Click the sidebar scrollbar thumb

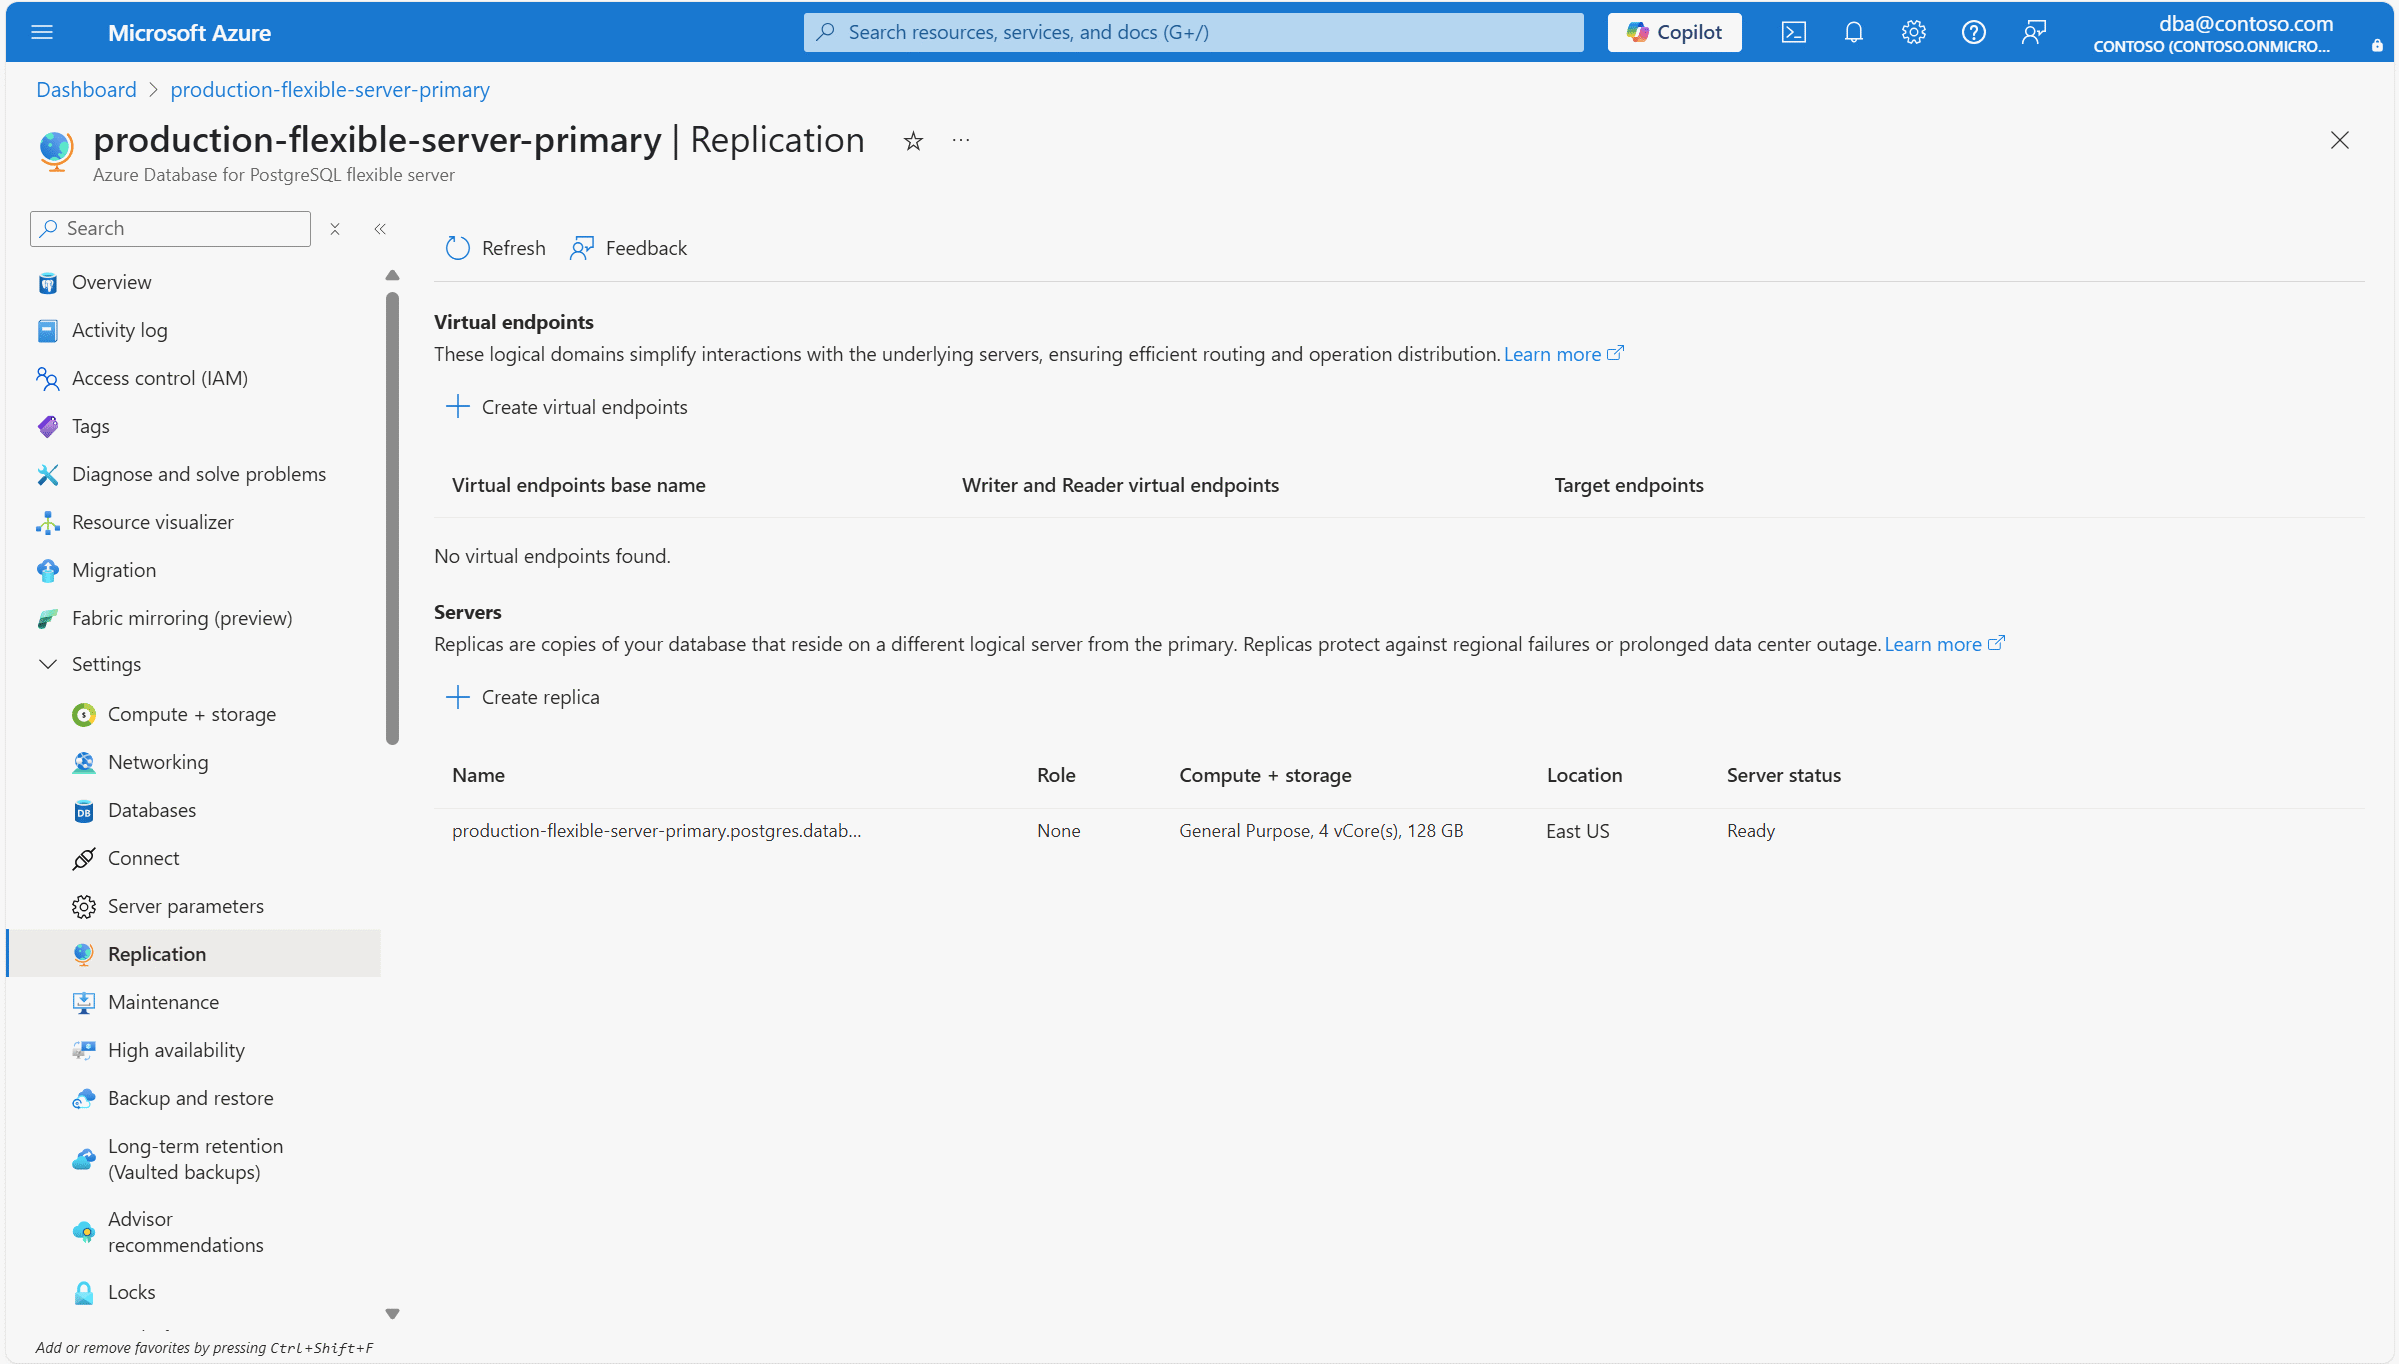[392, 518]
